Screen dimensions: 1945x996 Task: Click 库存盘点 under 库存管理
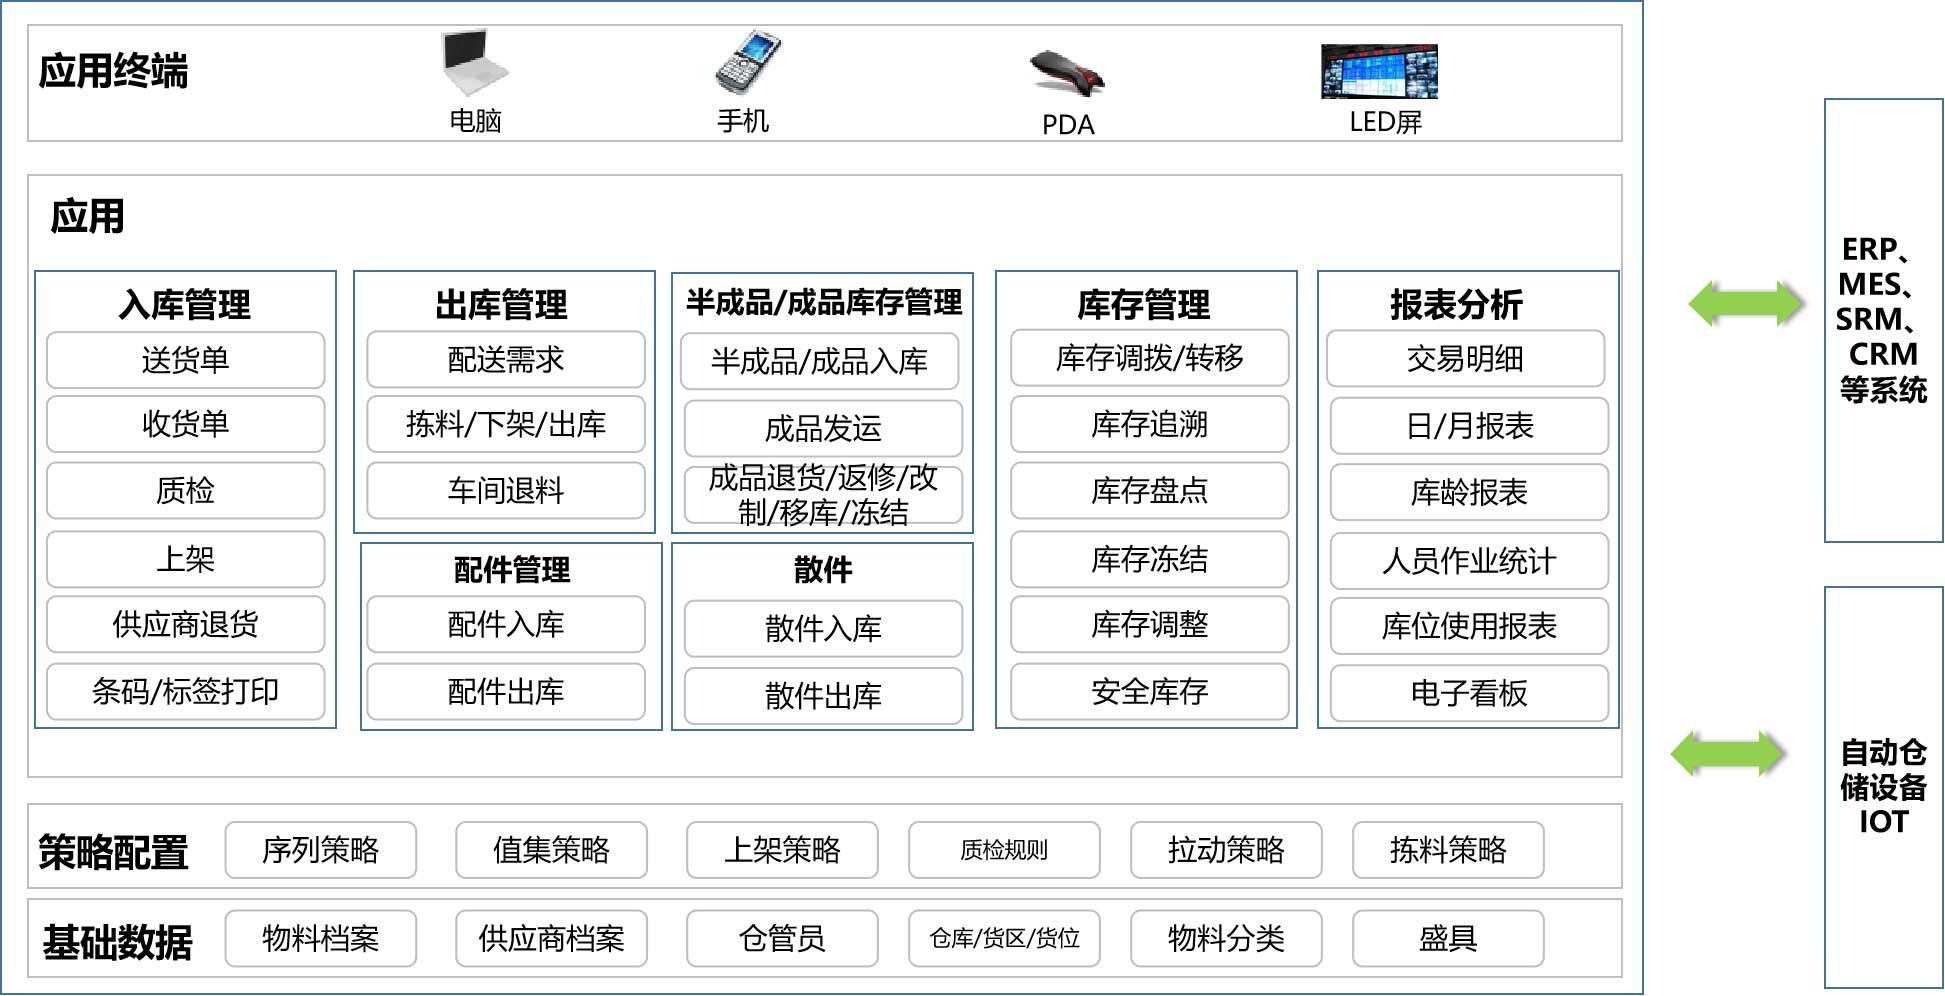pyautogui.click(x=1149, y=490)
